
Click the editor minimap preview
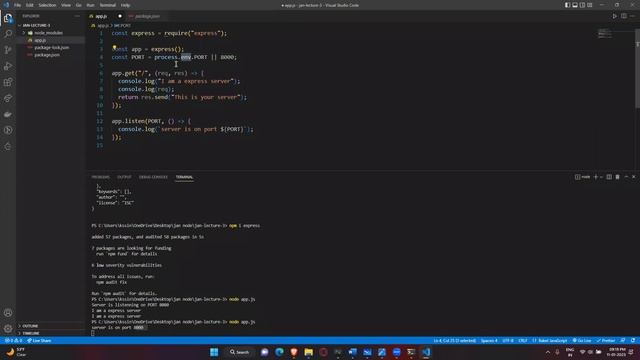click(x=604, y=33)
